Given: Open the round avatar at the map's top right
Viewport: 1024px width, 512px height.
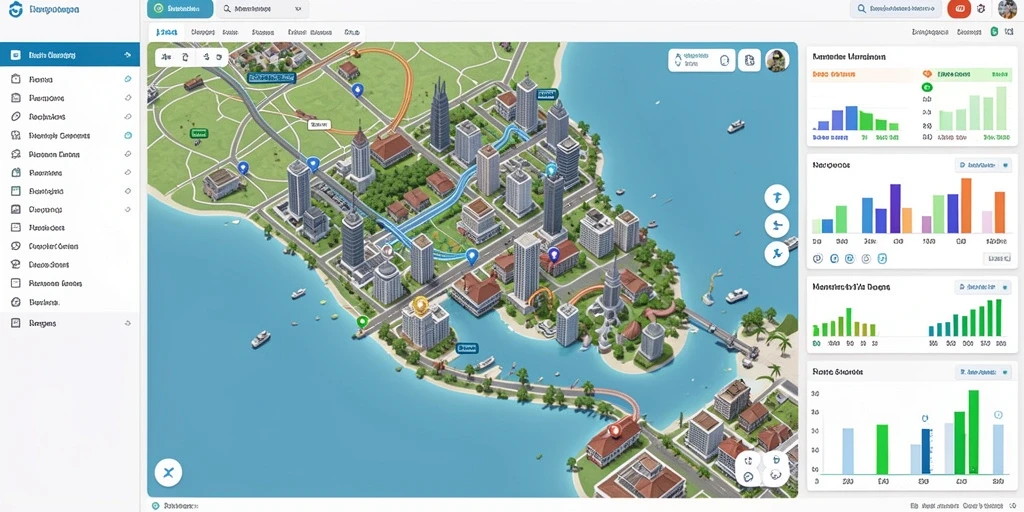Looking at the screenshot, I should (777, 60).
